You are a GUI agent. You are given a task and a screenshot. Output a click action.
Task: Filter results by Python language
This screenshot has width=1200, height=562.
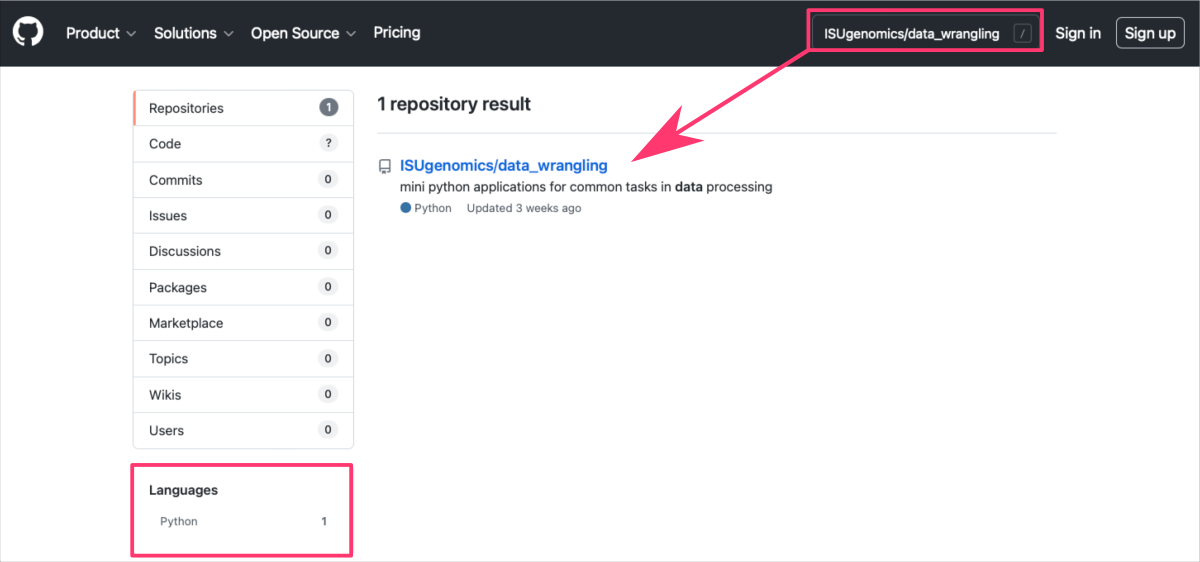(180, 521)
